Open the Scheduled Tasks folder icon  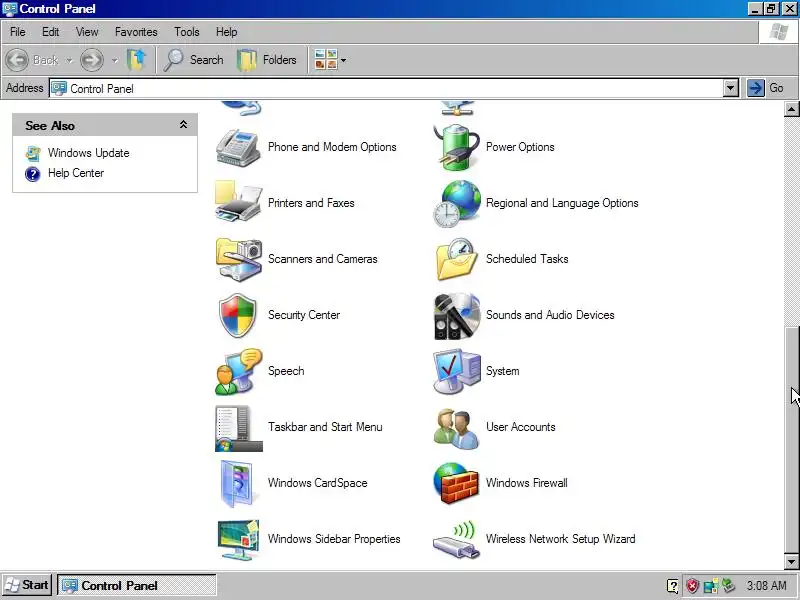tap(456, 259)
